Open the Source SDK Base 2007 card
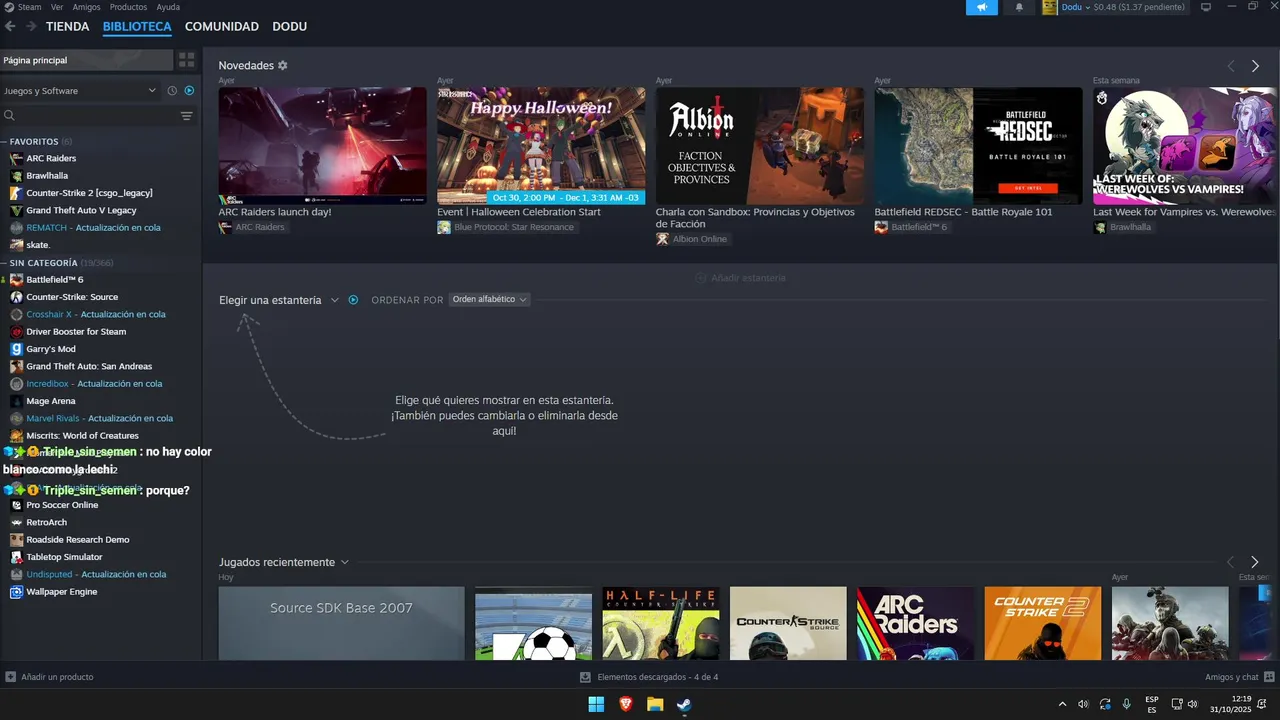 (341, 623)
